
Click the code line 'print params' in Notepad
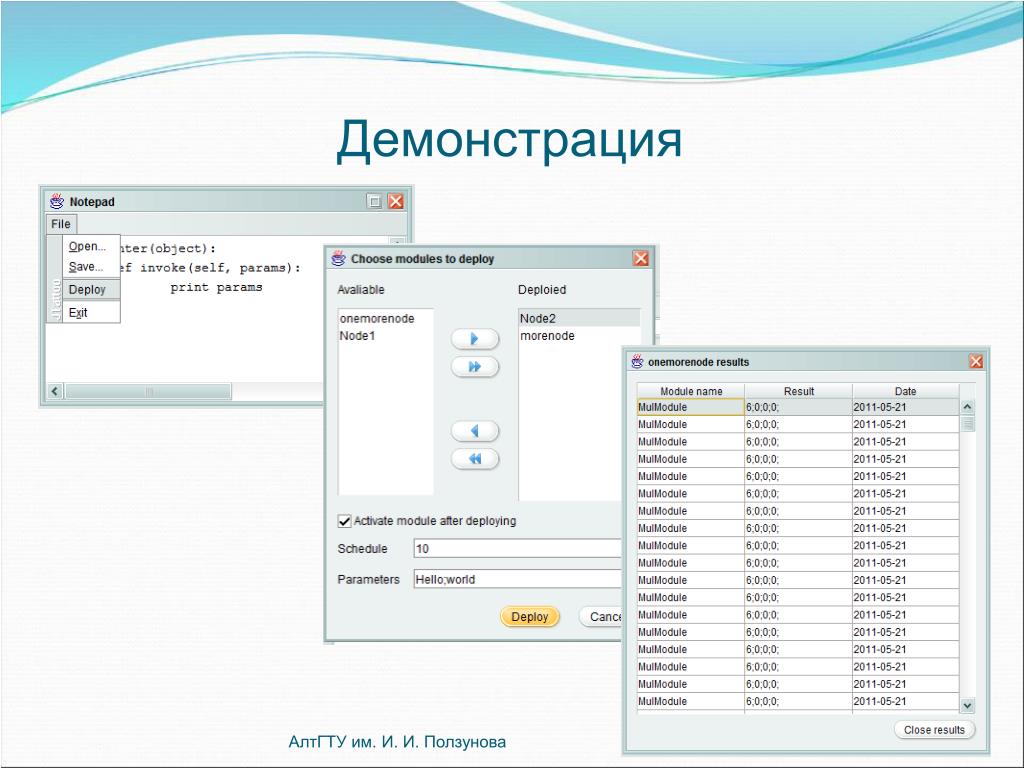pos(216,287)
